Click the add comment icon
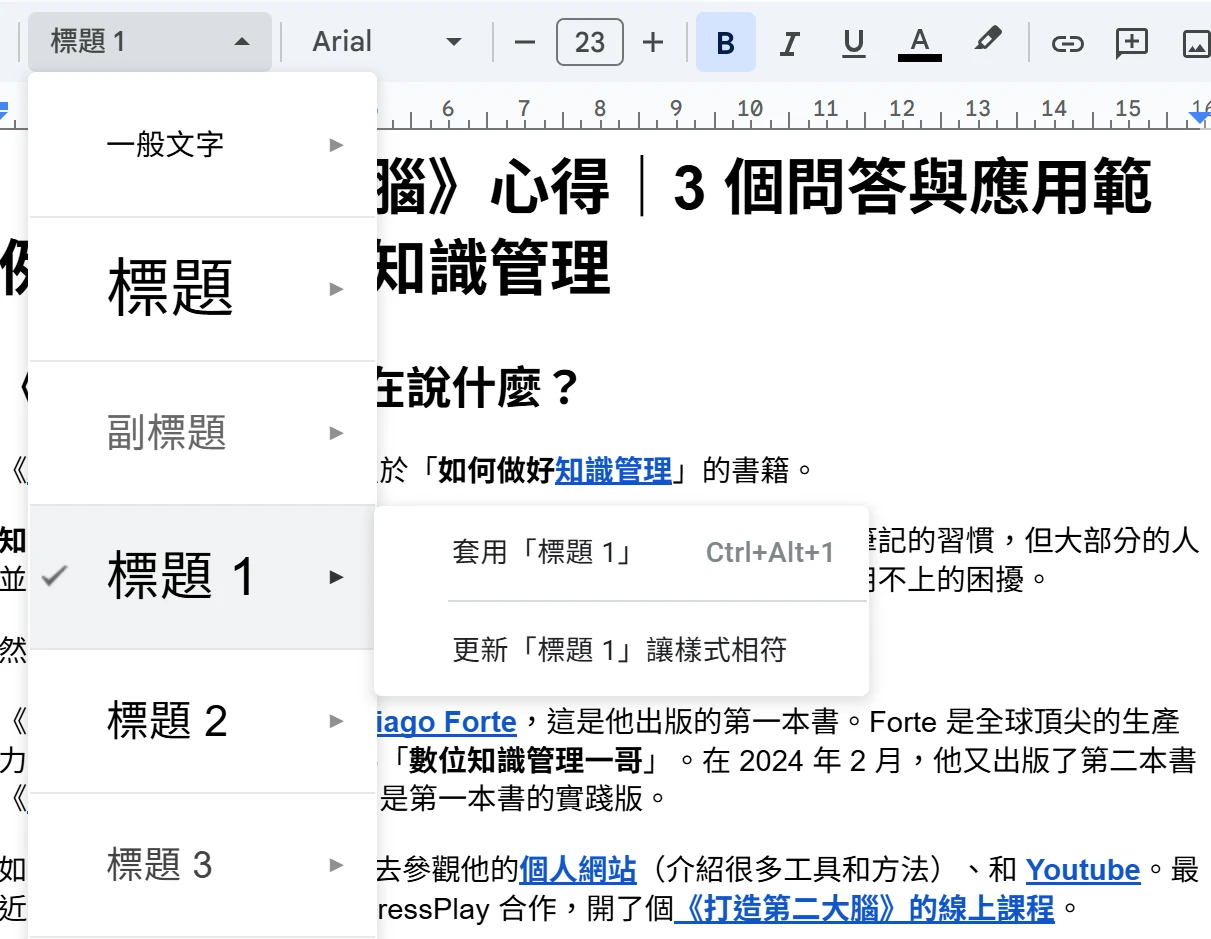This screenshot has height=939, width=1211. [x=1131, y=42]
